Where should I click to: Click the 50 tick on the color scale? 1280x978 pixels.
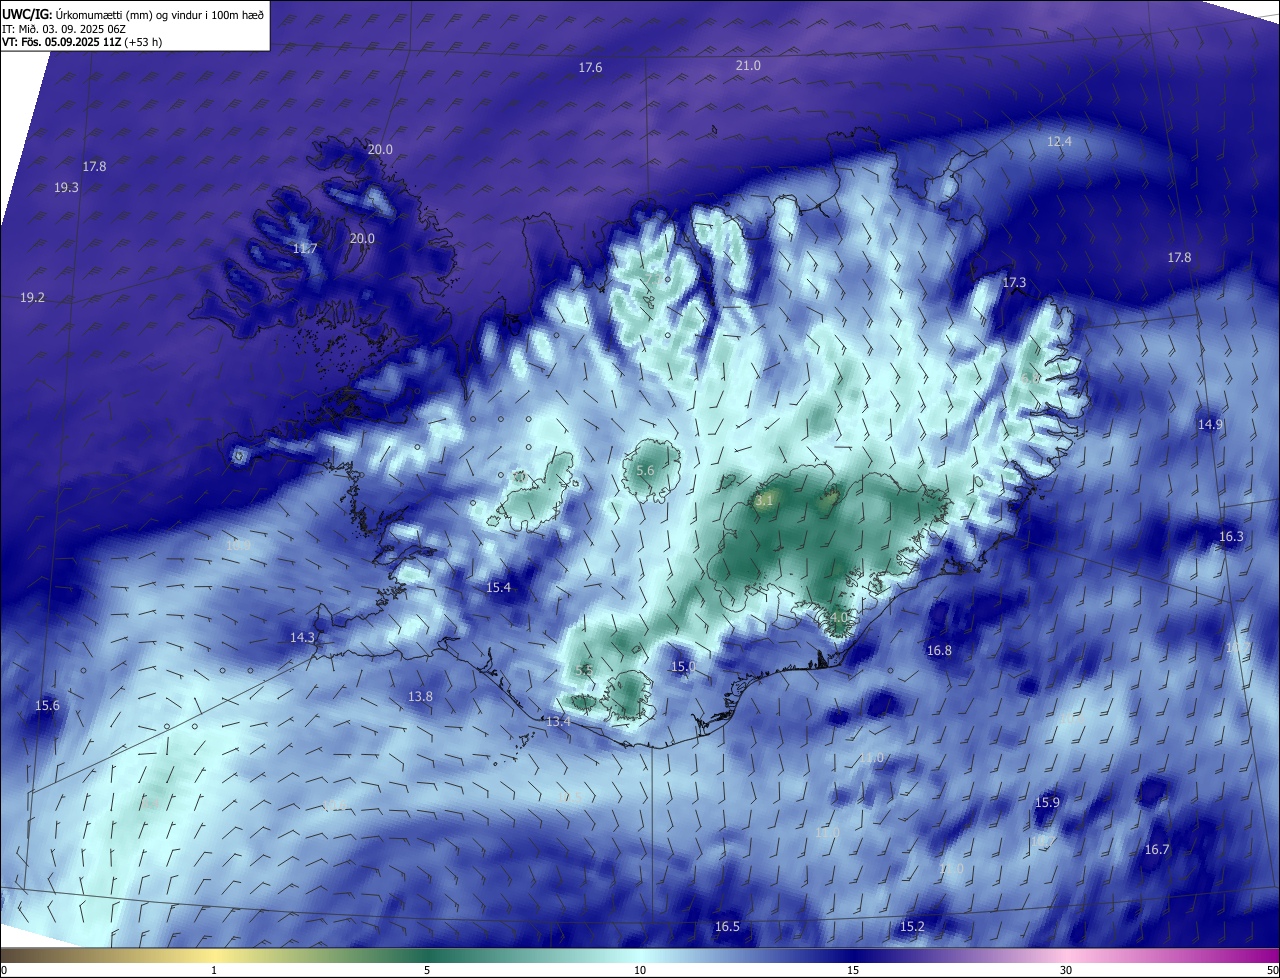(1272, 971)
